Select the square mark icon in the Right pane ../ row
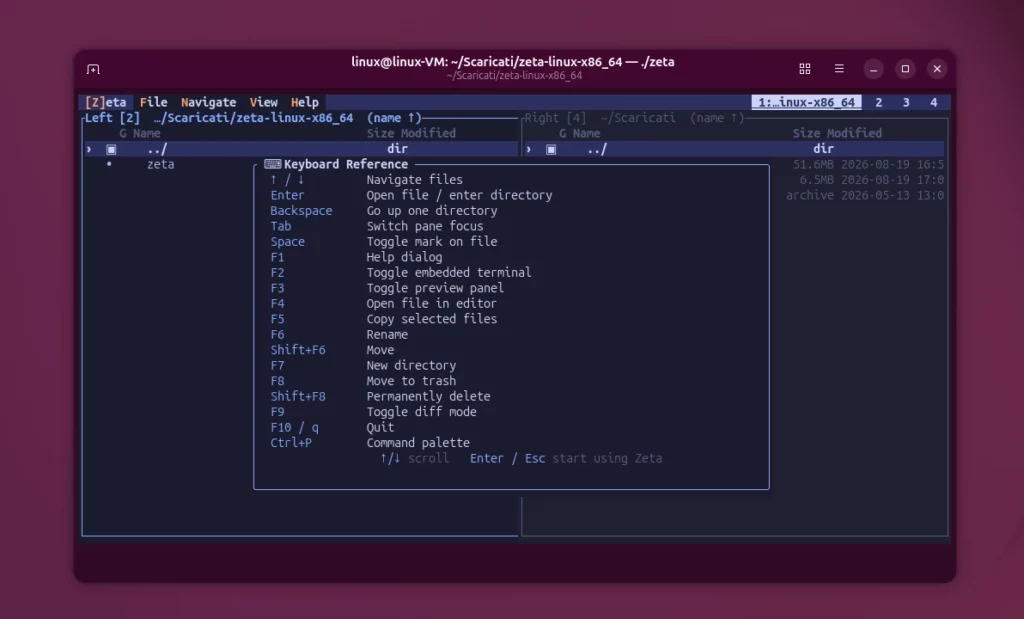 [x=551, y=150]
